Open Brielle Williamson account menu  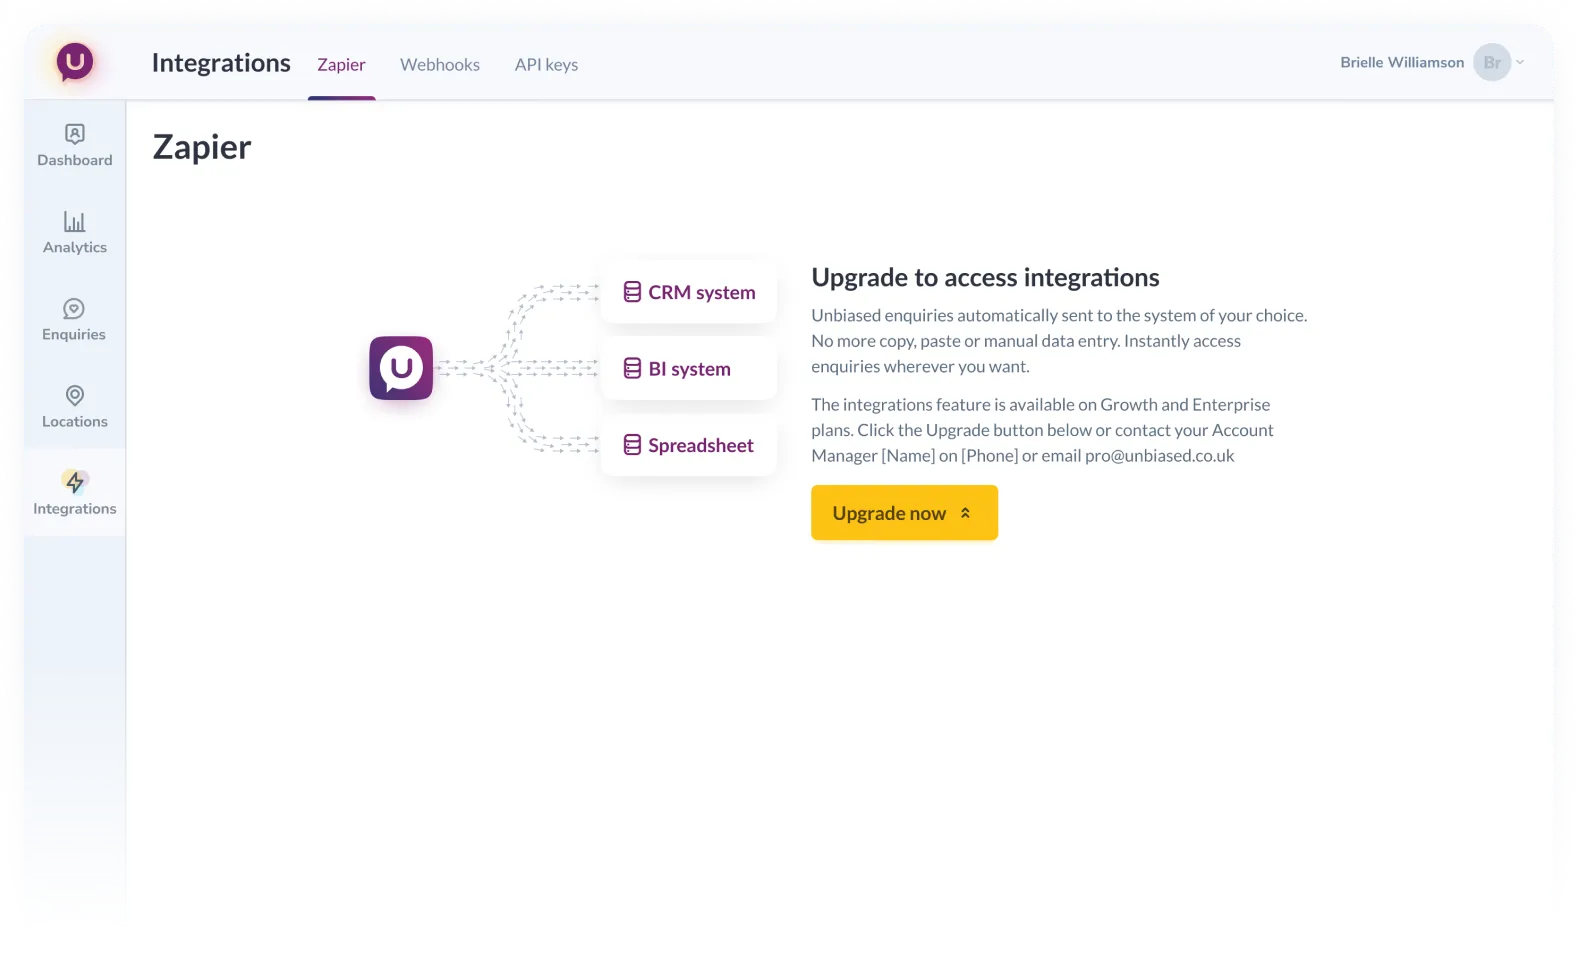(x=1401, y=62)
